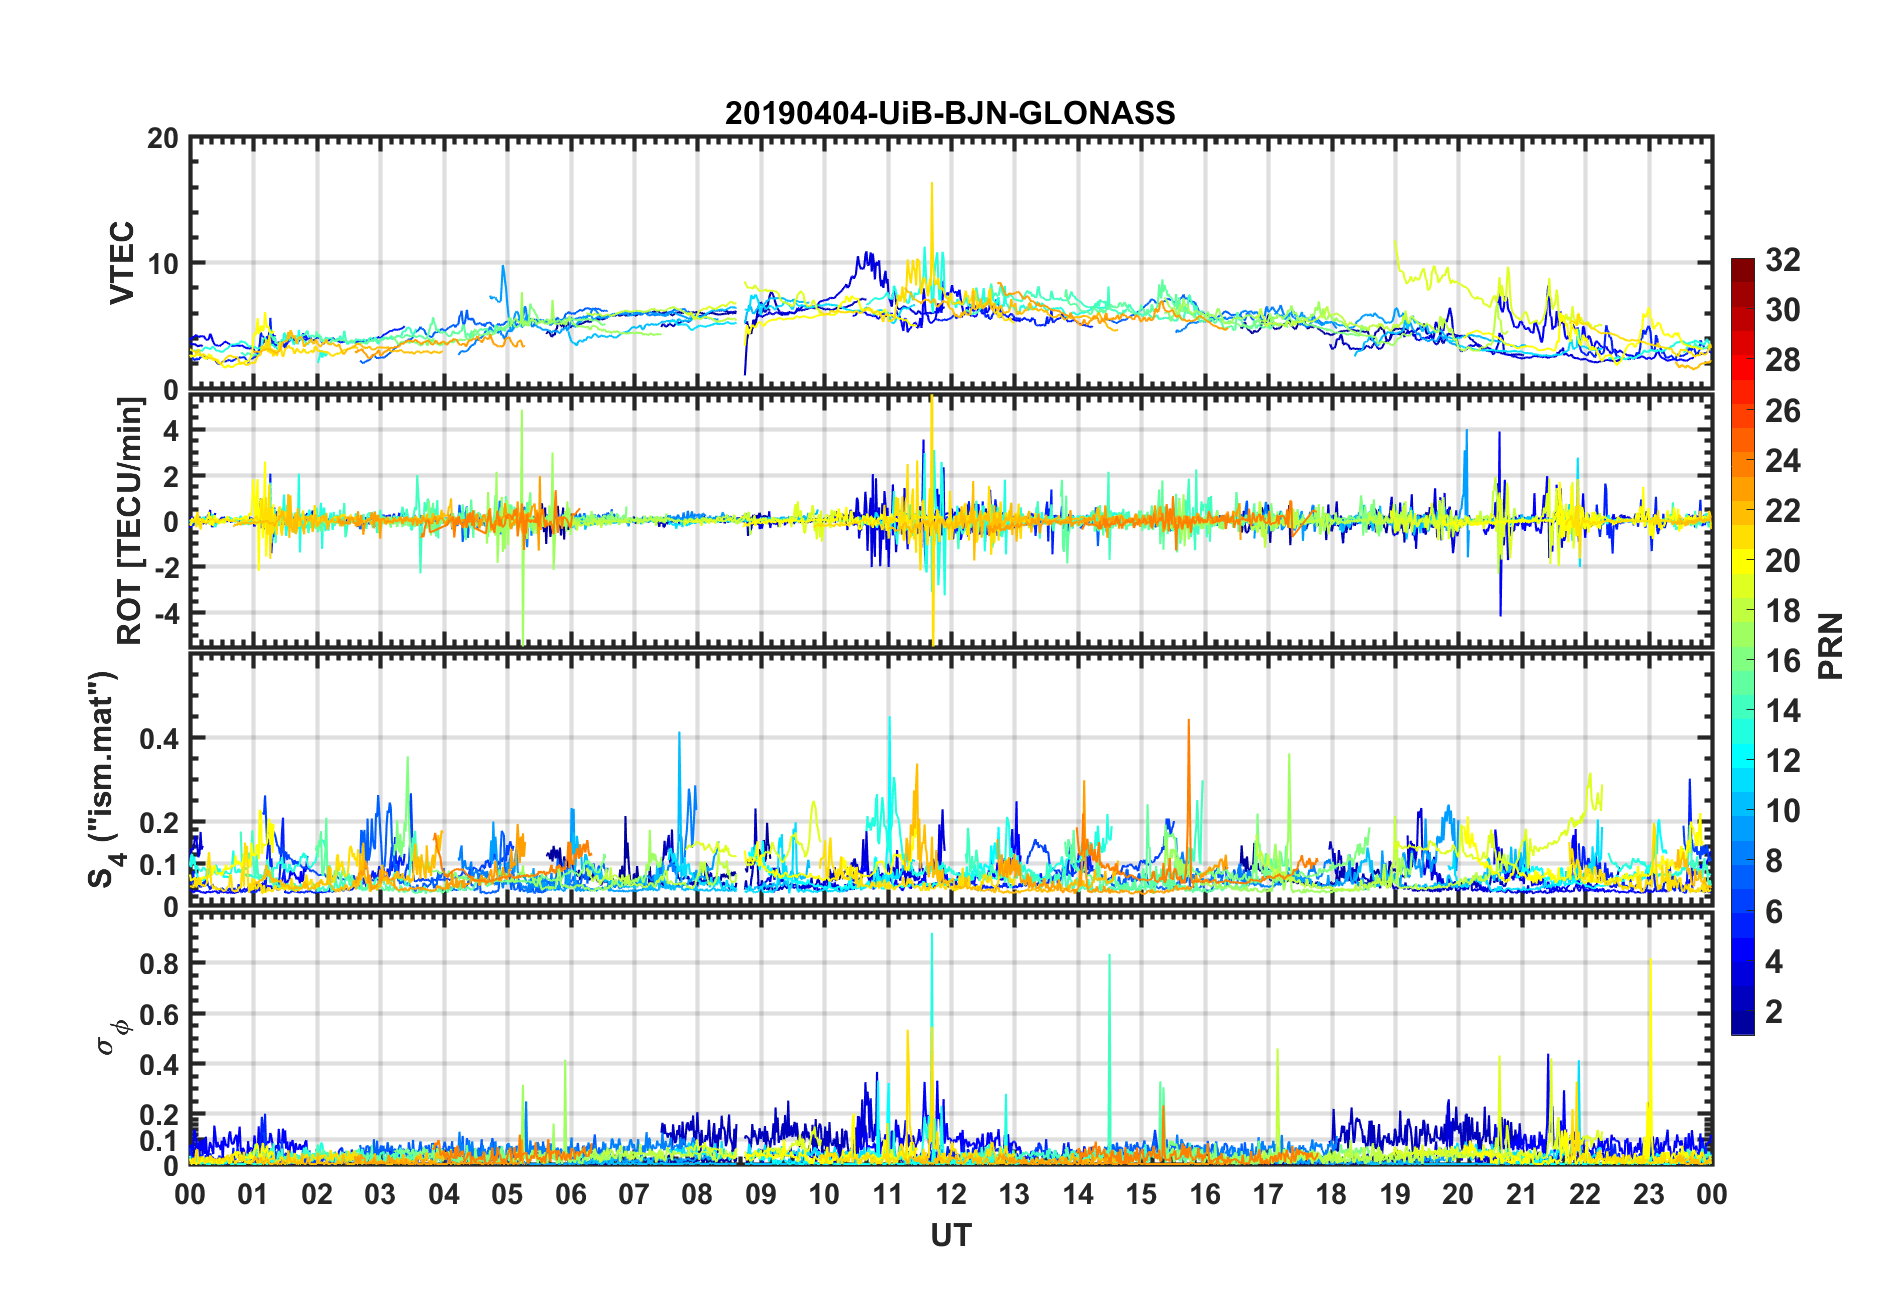Screen dimensions: 1902x1292
Task: Select the S4 ("ism.mat") axis label
Action: 102,780
